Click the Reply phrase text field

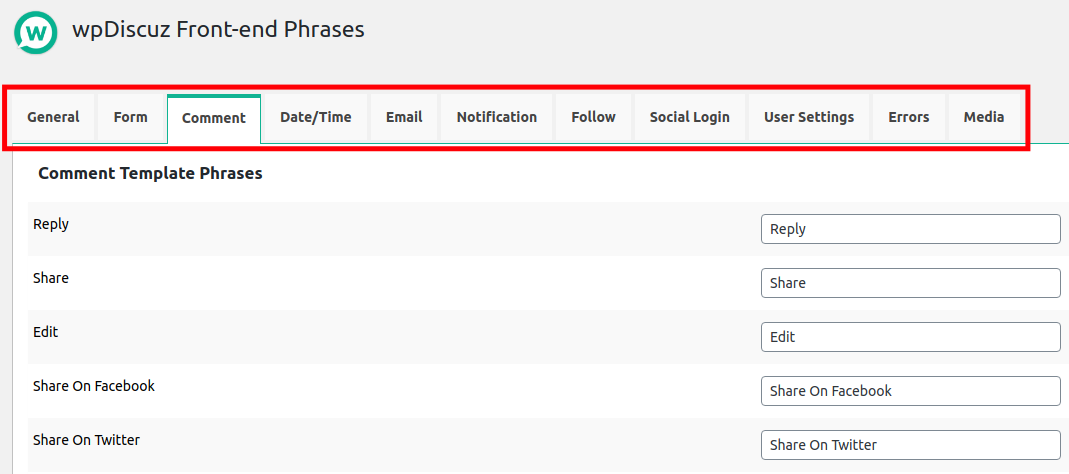pos(910,229)
